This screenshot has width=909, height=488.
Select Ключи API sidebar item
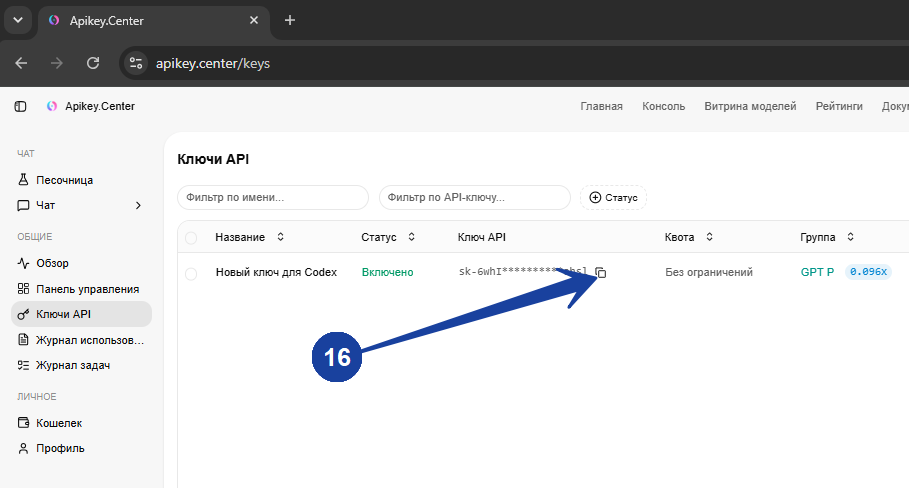pyautogui.click(x=81, y=314)
